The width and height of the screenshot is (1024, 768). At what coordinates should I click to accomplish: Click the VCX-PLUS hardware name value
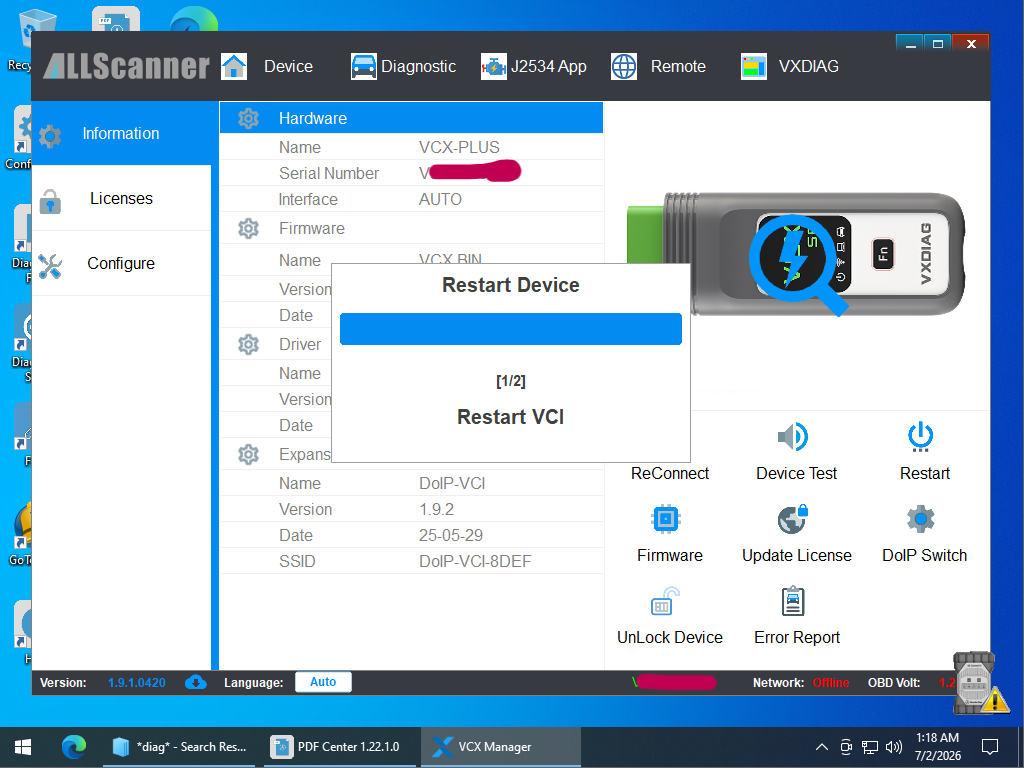pos(459,148)
